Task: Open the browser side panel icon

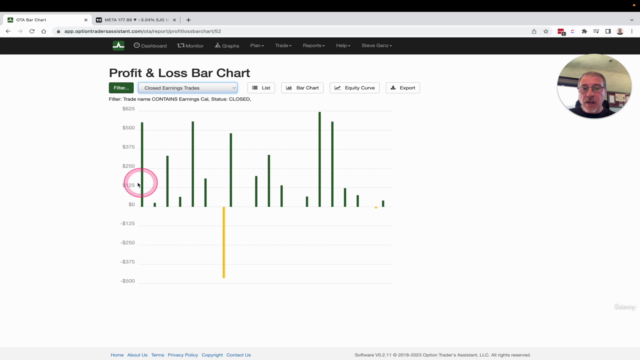Action: point(608,31)
